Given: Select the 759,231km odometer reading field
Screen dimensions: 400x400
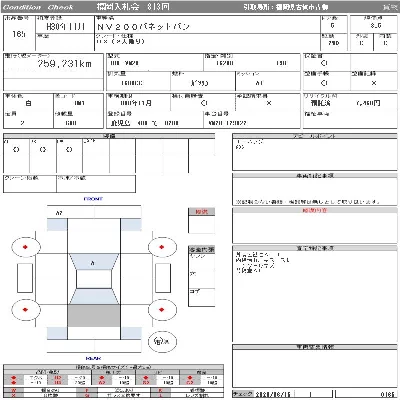Looking at the screenshot, I should point(64,64).
